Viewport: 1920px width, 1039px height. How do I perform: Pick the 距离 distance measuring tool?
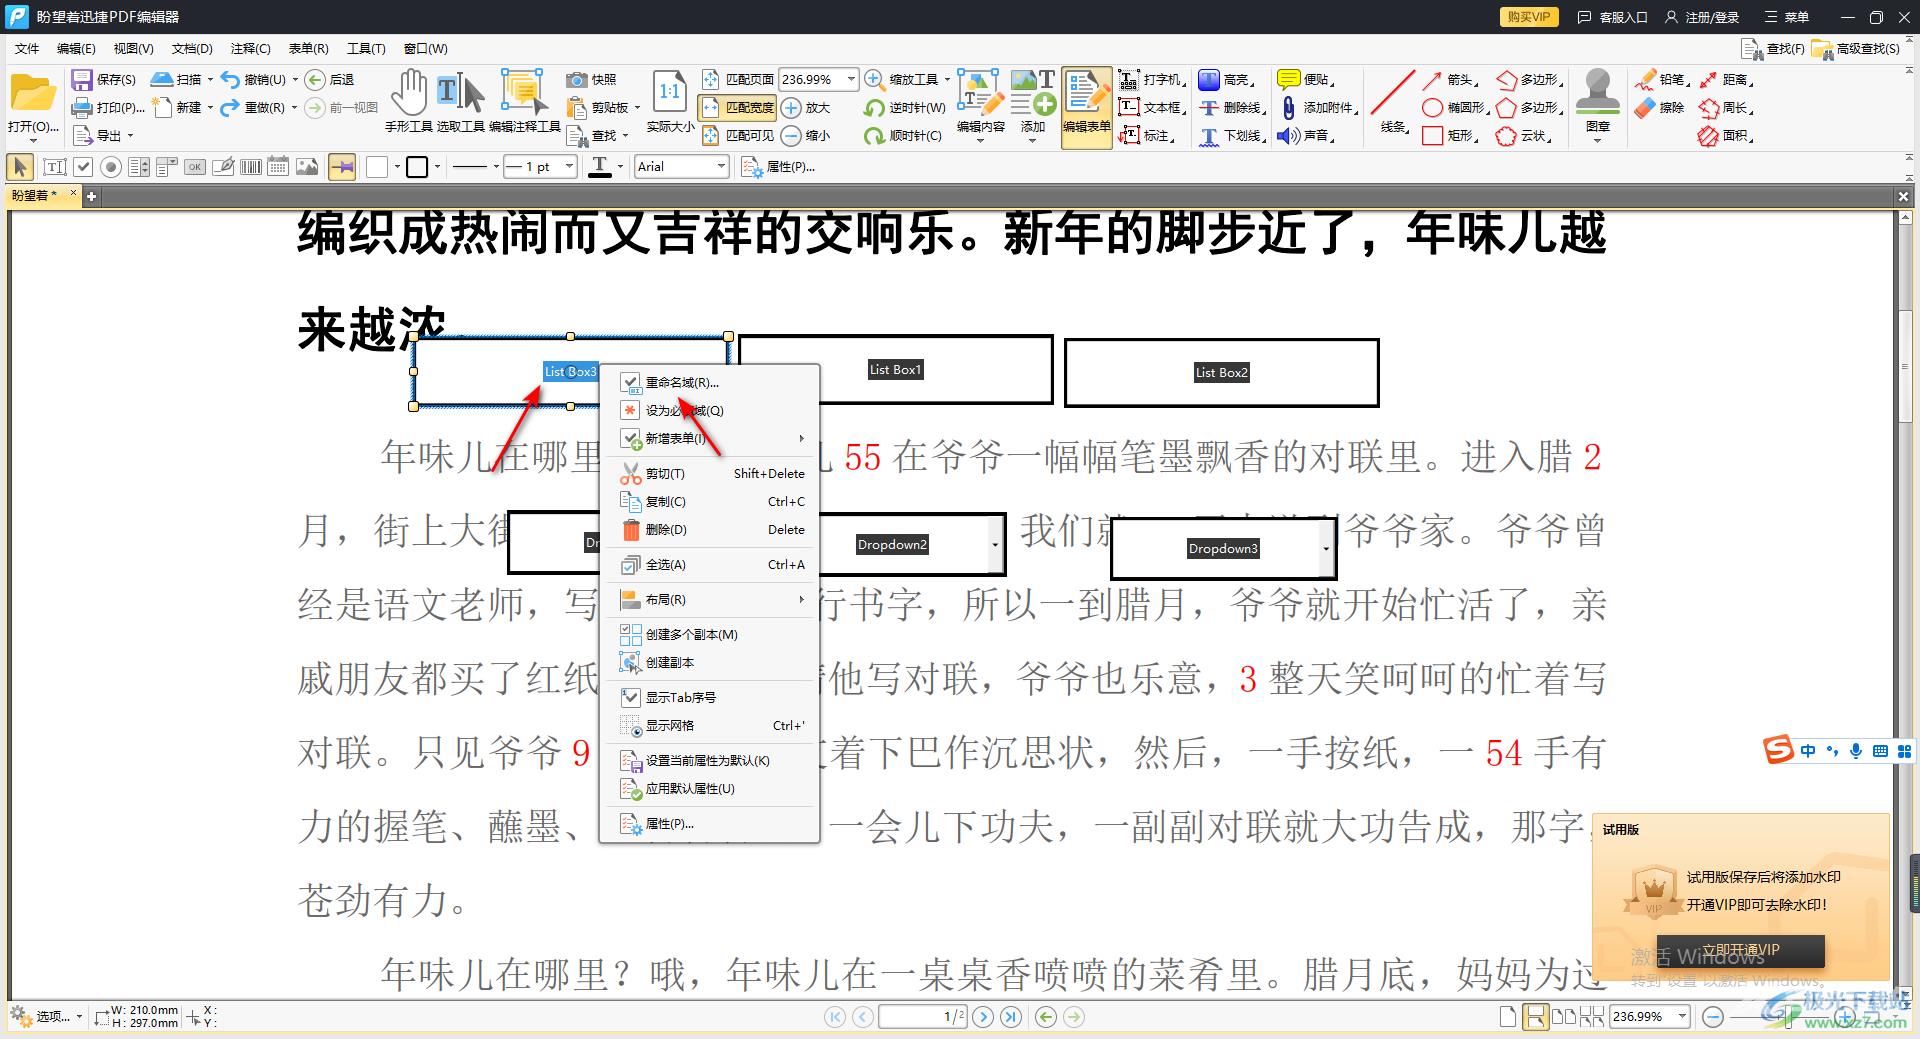tap(1725, 79)
